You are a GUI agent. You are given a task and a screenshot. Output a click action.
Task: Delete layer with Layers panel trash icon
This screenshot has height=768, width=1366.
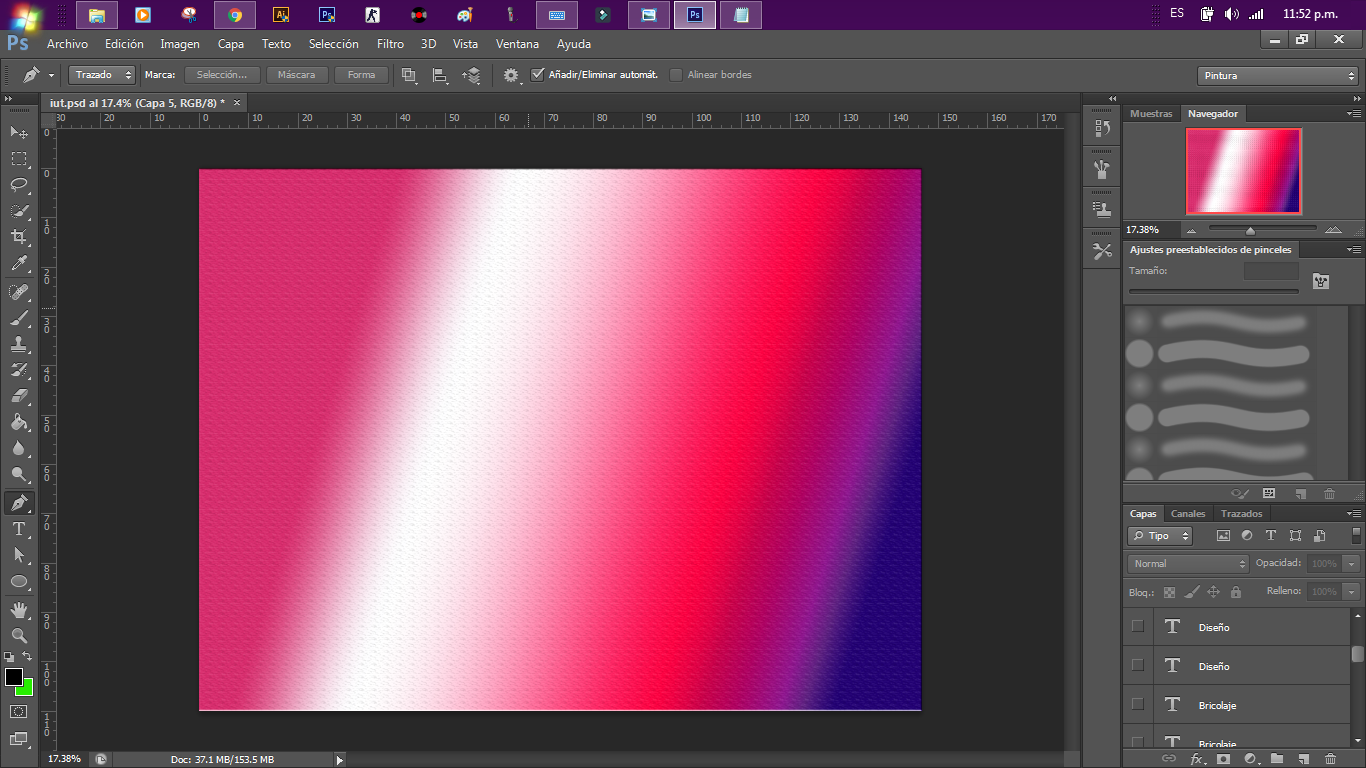click(1330, 759)
